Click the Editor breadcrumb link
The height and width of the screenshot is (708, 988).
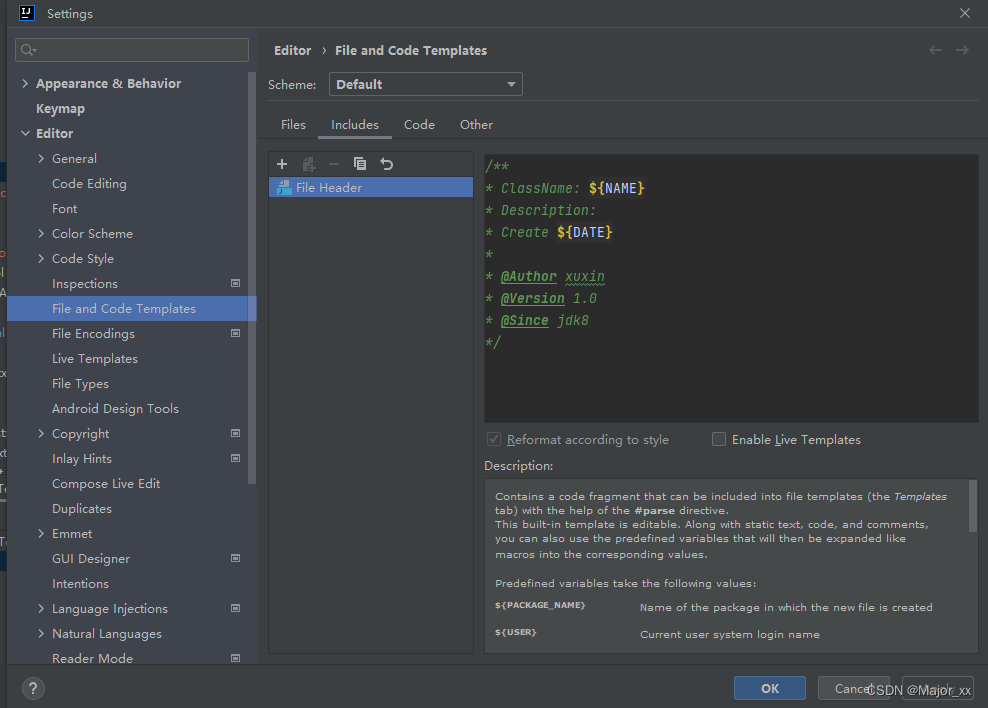(292, 50)
